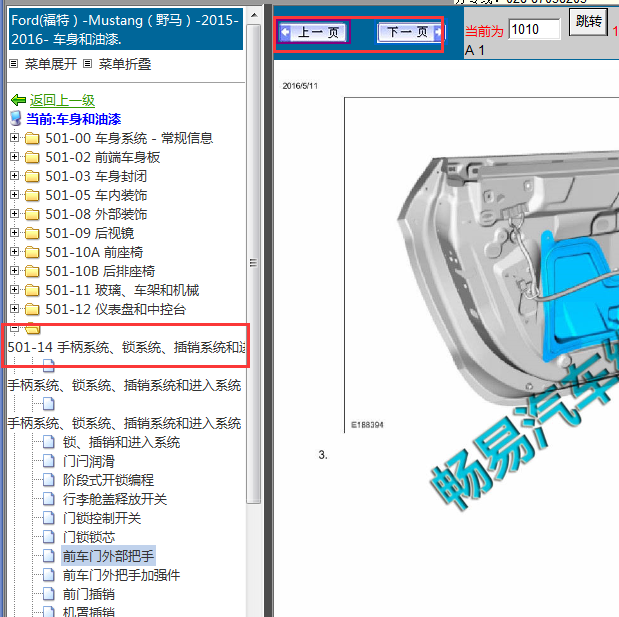Collapse all menus with 菜单折叠
Screen dimensions: 619x617
coord(125,64)
